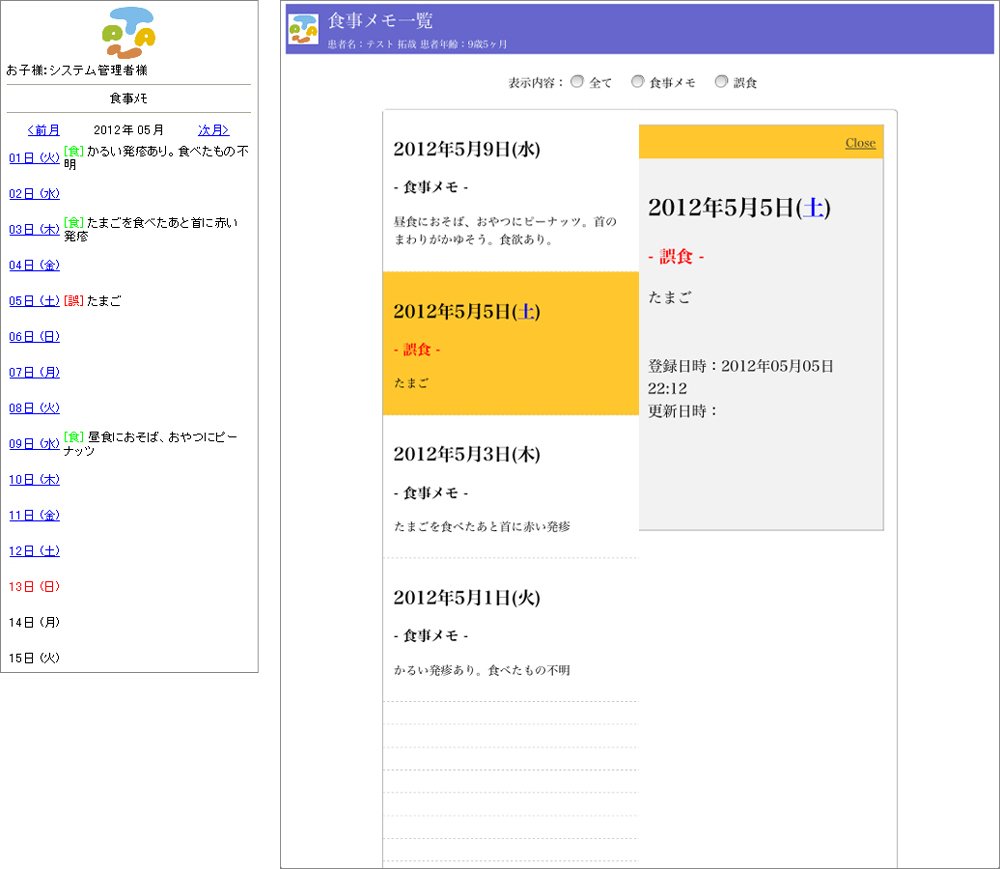1000x869 pixels.
Task: Click the 2012年 05月 month label
Action: tap(128, 130)
